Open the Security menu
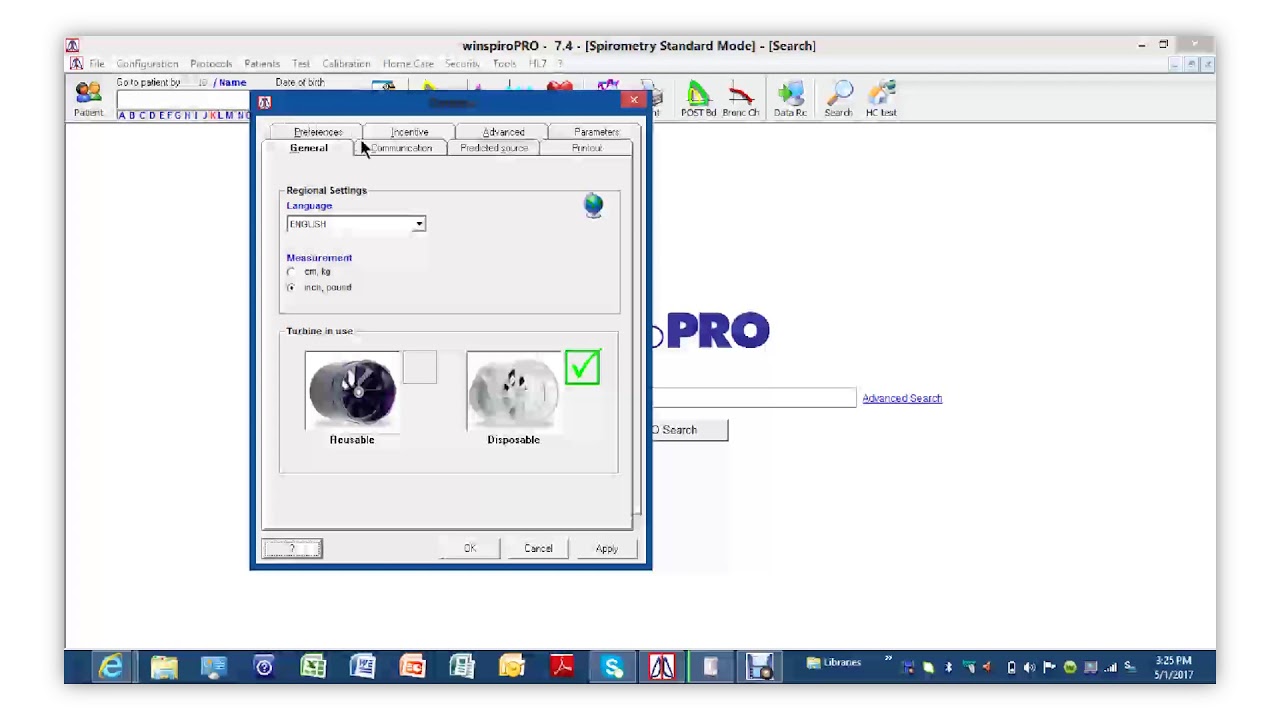The height and width of the screenshot is (720, 1280). [x=462, y=64]
